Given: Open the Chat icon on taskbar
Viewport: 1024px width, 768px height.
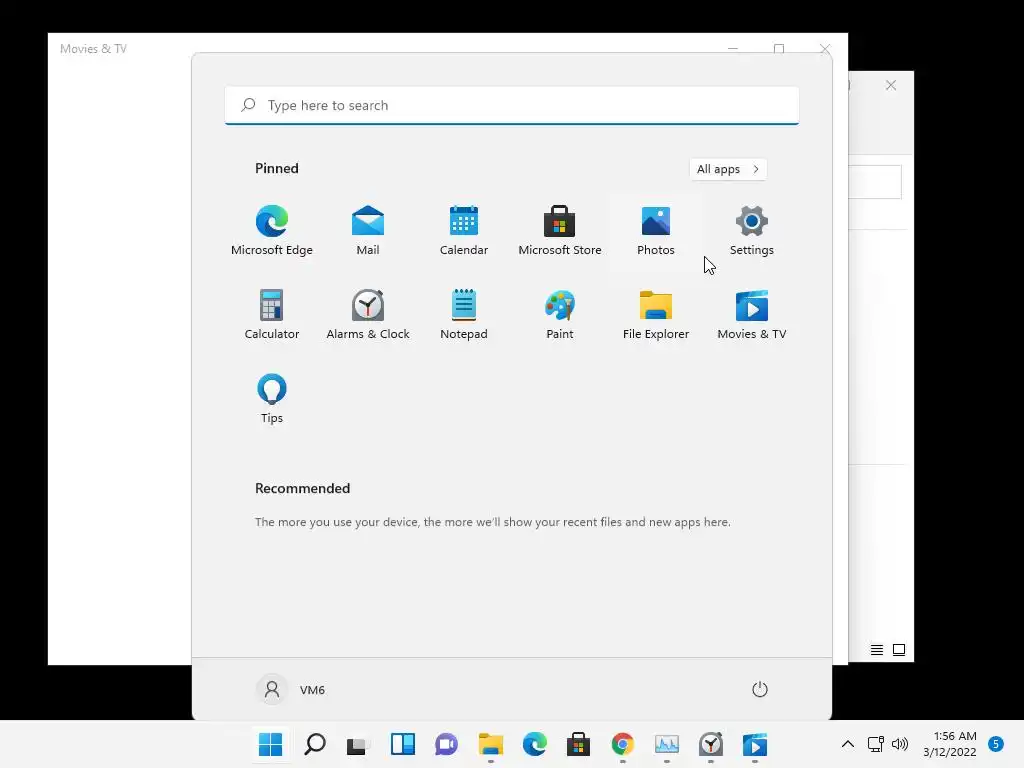Looking at the screenshot, I should [447, 744].
